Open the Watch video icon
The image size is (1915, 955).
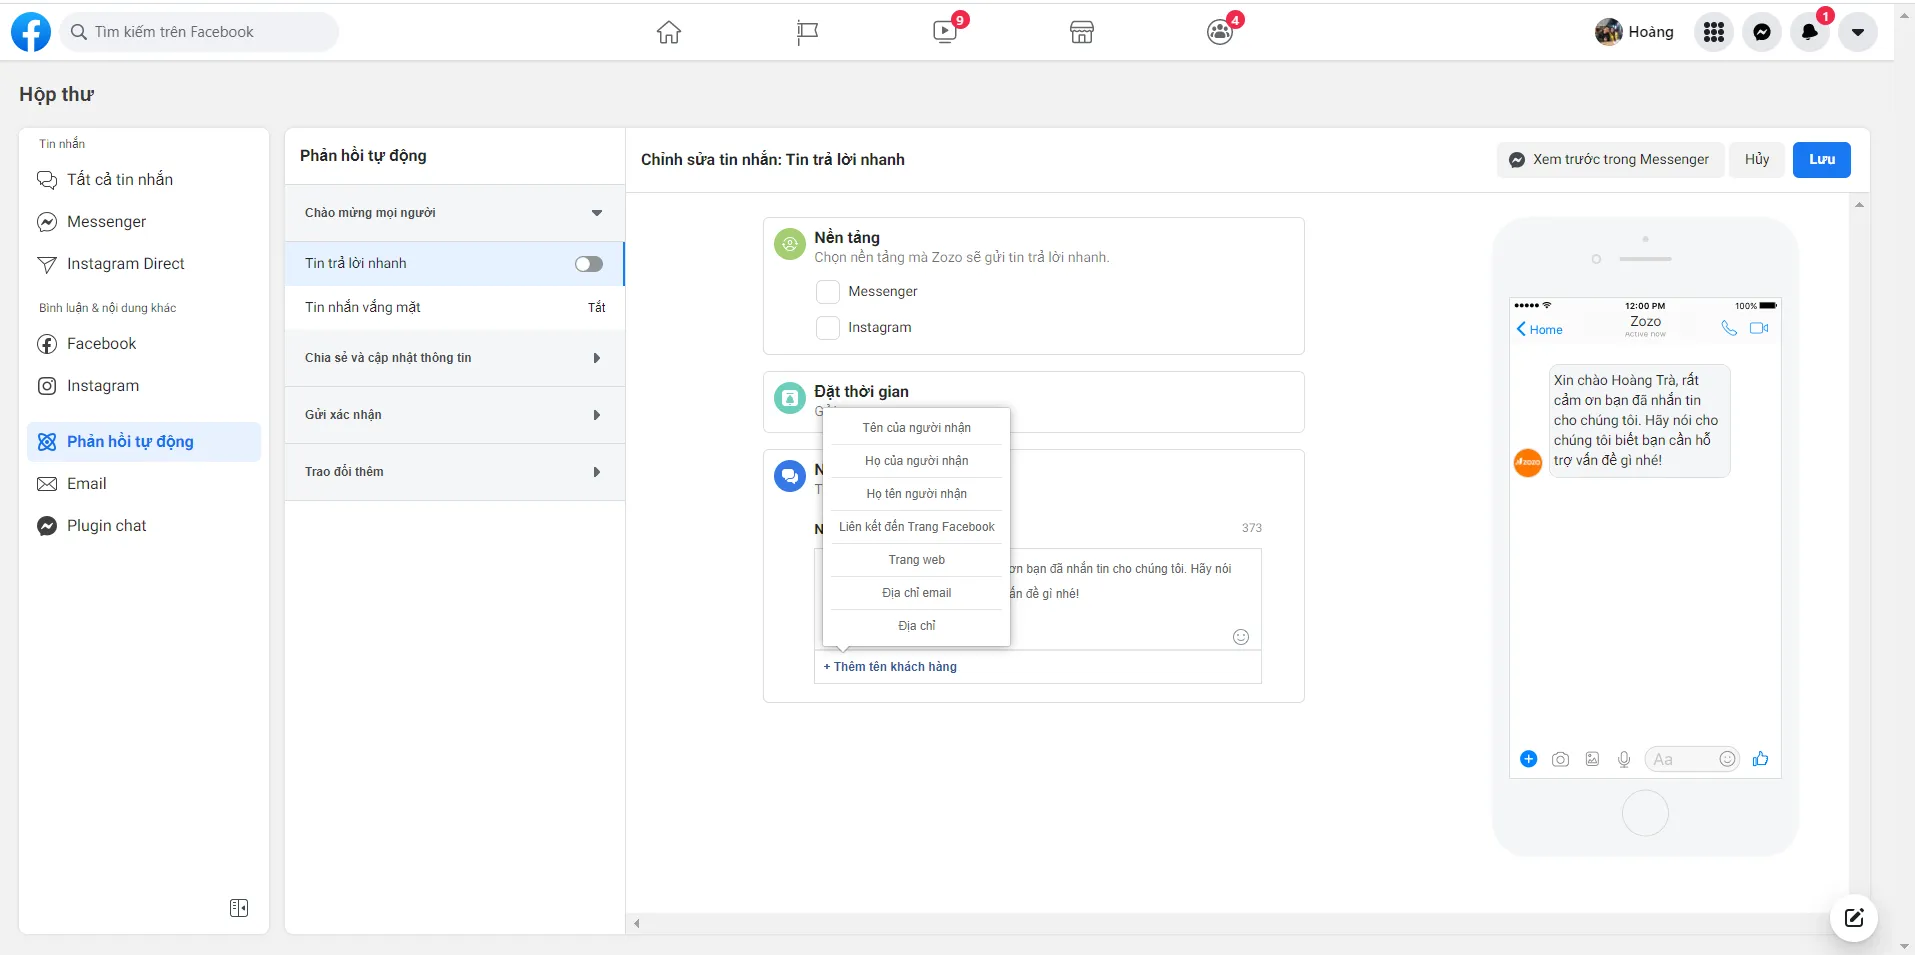tap(944, 32)
